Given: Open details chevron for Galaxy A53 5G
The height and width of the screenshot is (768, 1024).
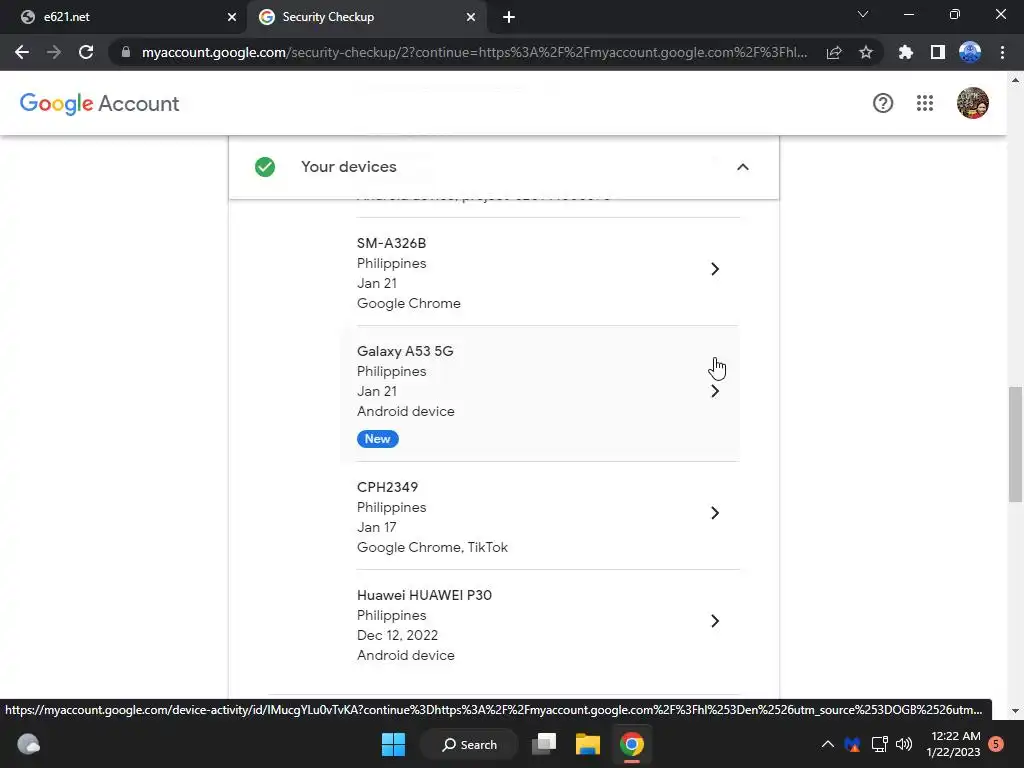Looking at the screenshot, I should 715,391.
